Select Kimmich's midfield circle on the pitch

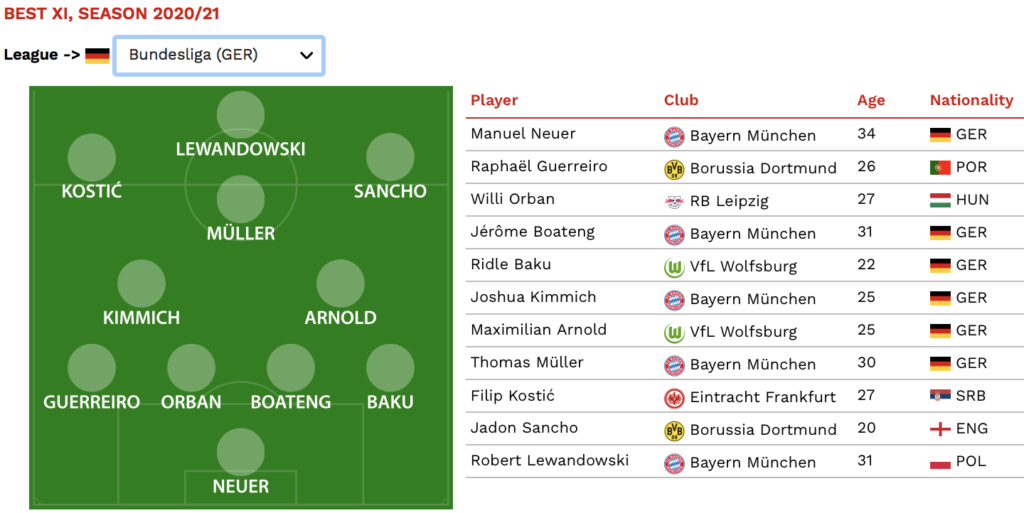coord(141,283)
